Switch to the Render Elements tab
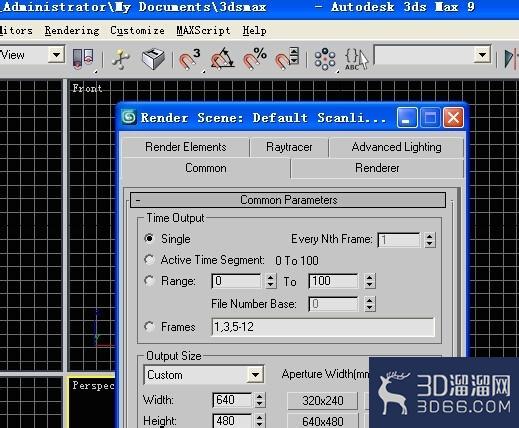 [x=186, y=147]
